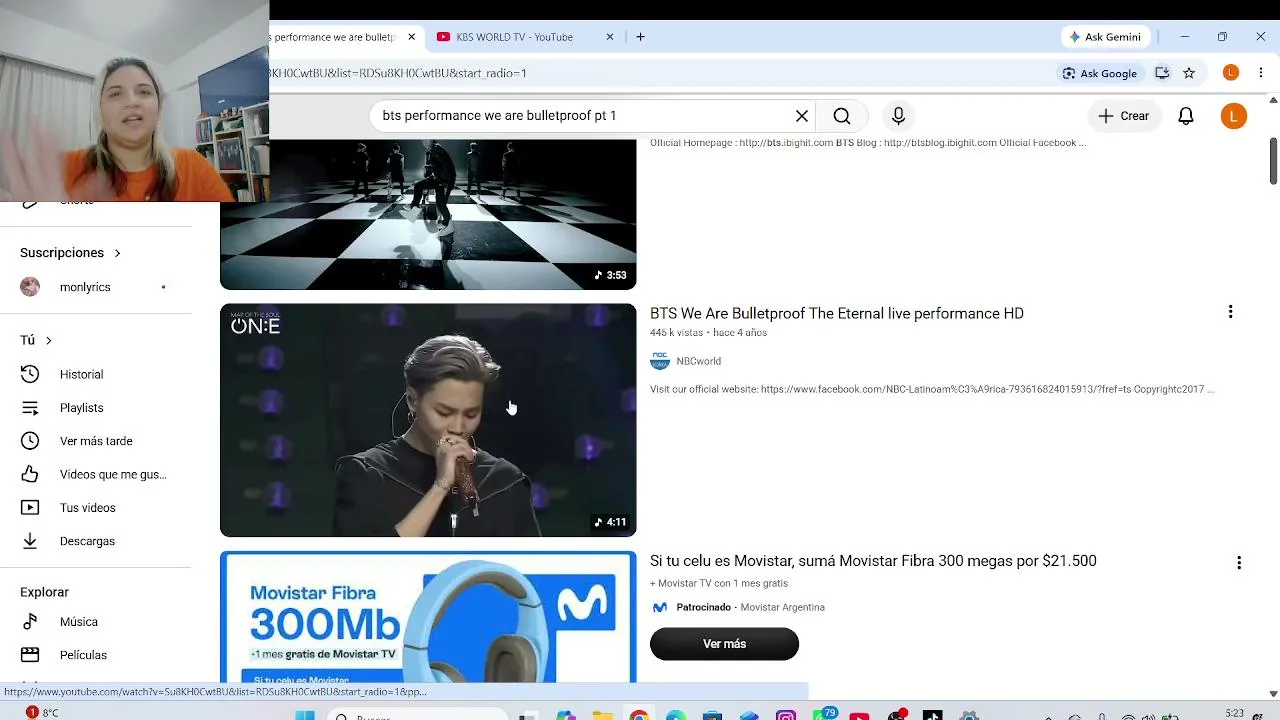Viewport: 1280px width, 720px height.
Task: Click the 'Visit our official website' description
Action: point(932,389)
